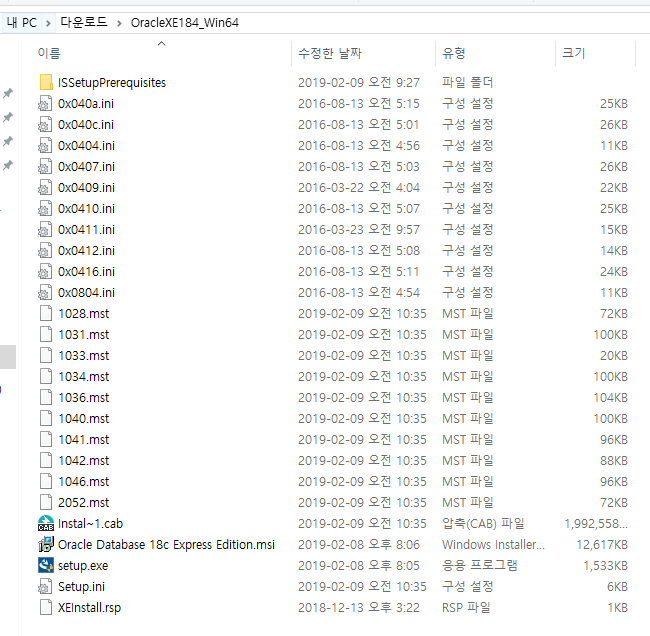Select the XEInstall.rsp file icon
Viewport: 650px width, 636px height.
coord(46,607)
